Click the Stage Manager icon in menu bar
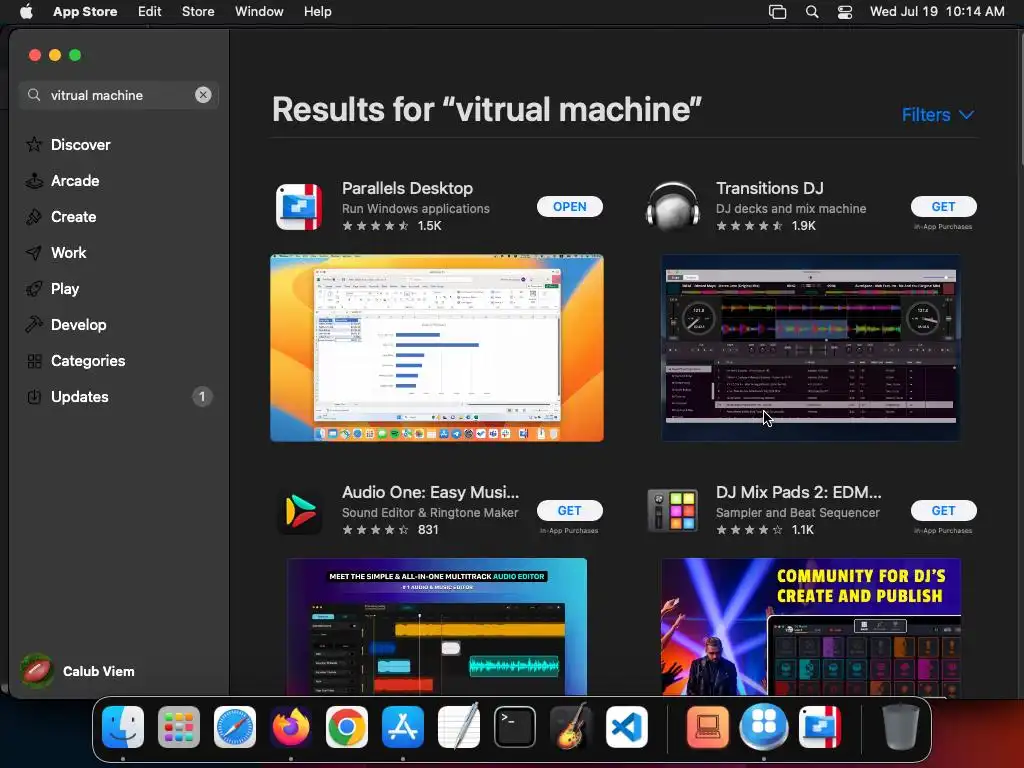 pos(777,12)
